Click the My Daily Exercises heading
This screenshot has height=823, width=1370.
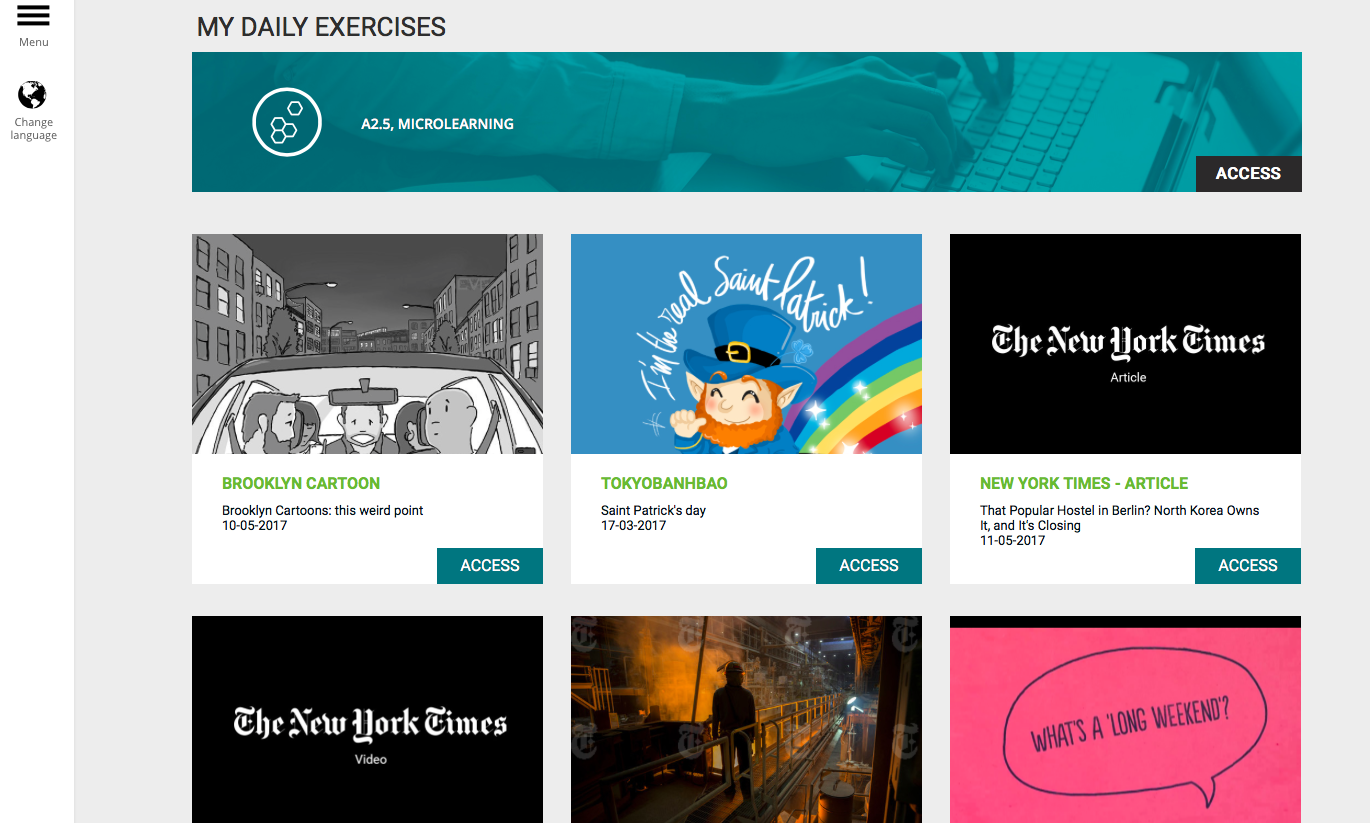click(321, 27)
